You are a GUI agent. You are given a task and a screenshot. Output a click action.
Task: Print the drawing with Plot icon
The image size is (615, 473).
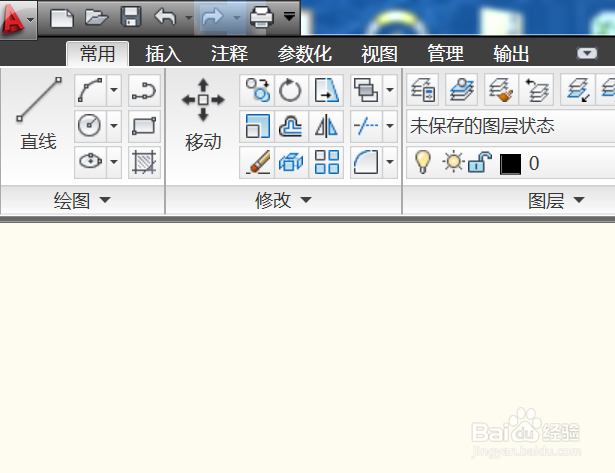click(262, 18)
